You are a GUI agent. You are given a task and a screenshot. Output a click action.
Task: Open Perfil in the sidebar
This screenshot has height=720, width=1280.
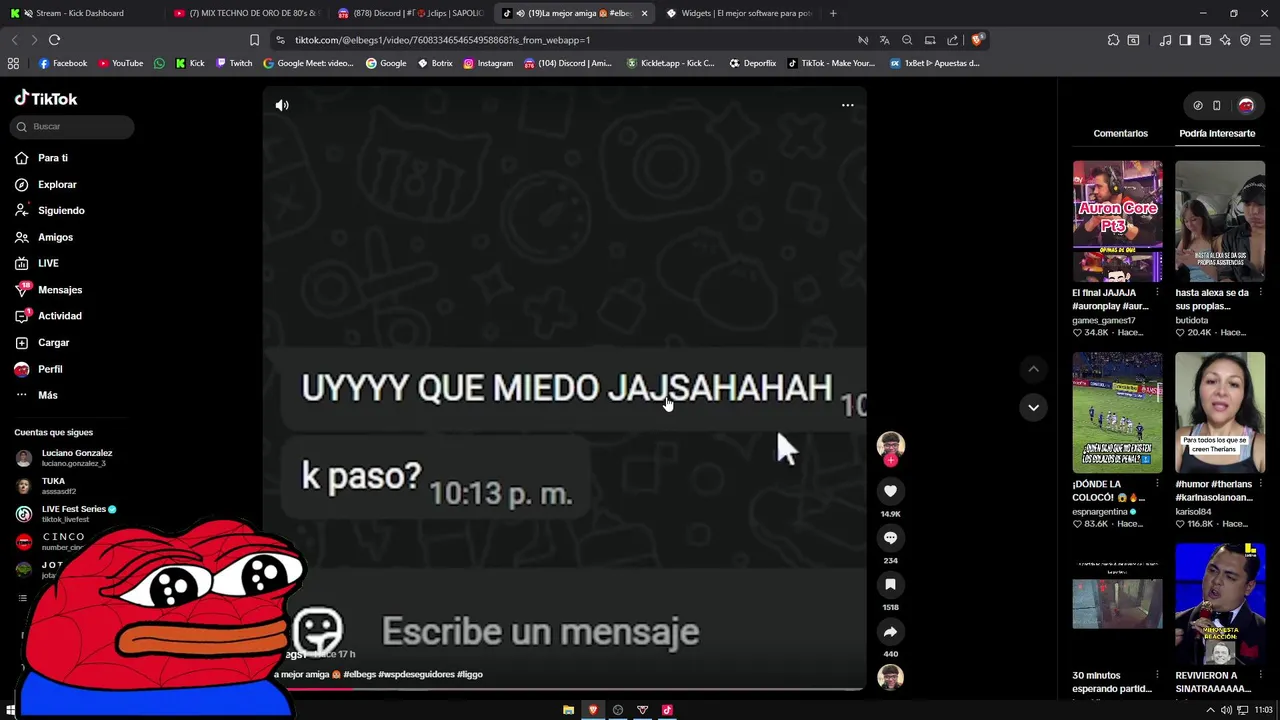pyautogui.click(x=39, y=369)
